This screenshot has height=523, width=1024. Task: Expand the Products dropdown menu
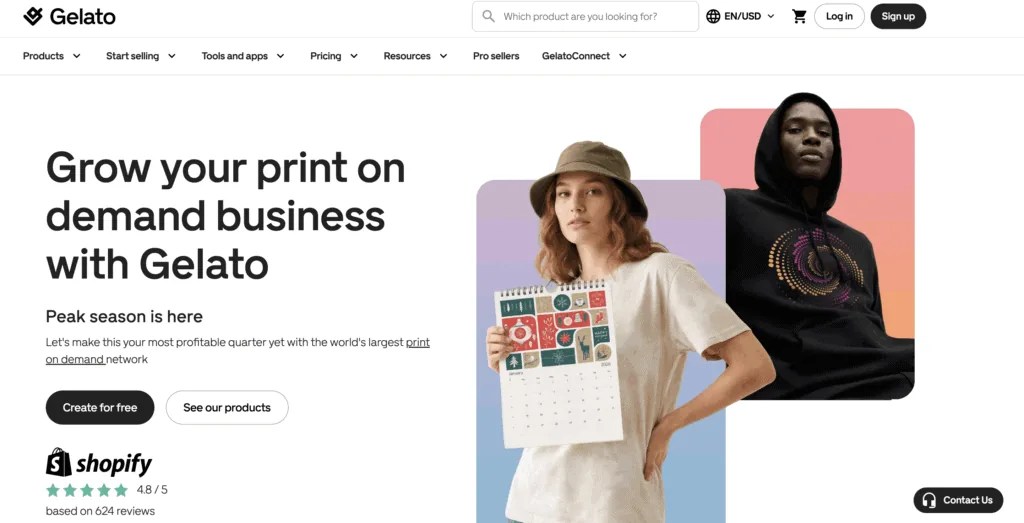[52, 56]
